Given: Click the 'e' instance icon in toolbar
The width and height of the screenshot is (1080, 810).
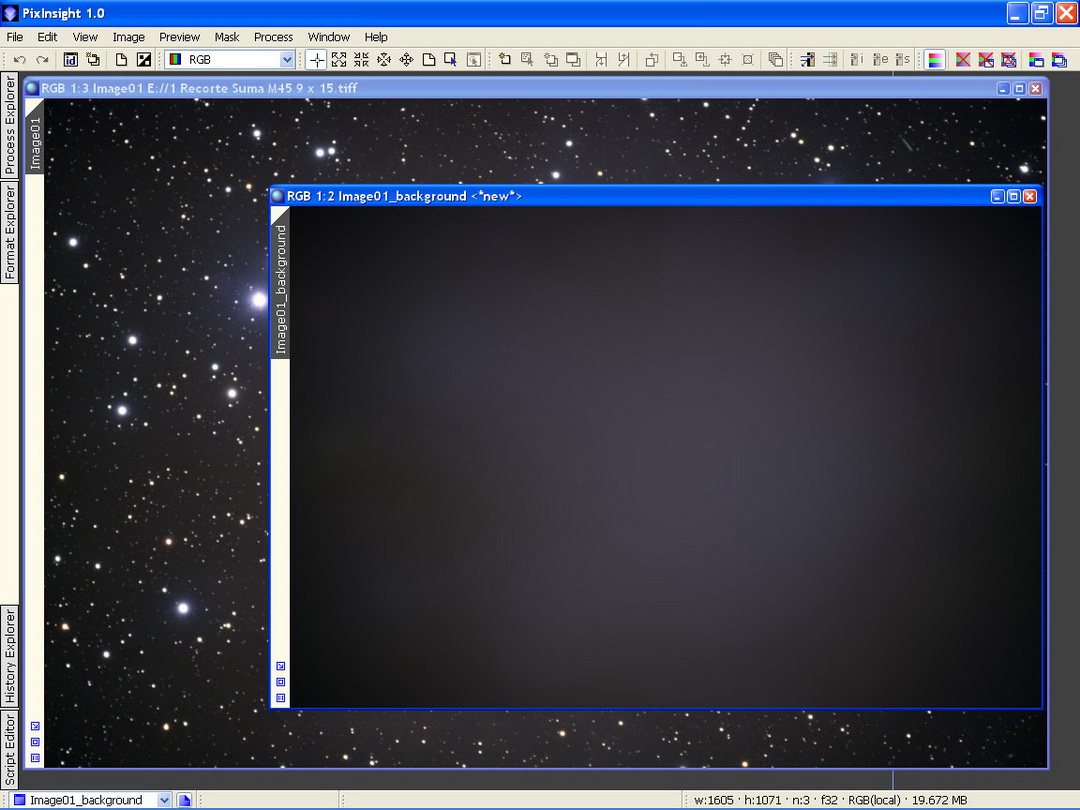Looking at the screenshot, I should coord(880,60).
